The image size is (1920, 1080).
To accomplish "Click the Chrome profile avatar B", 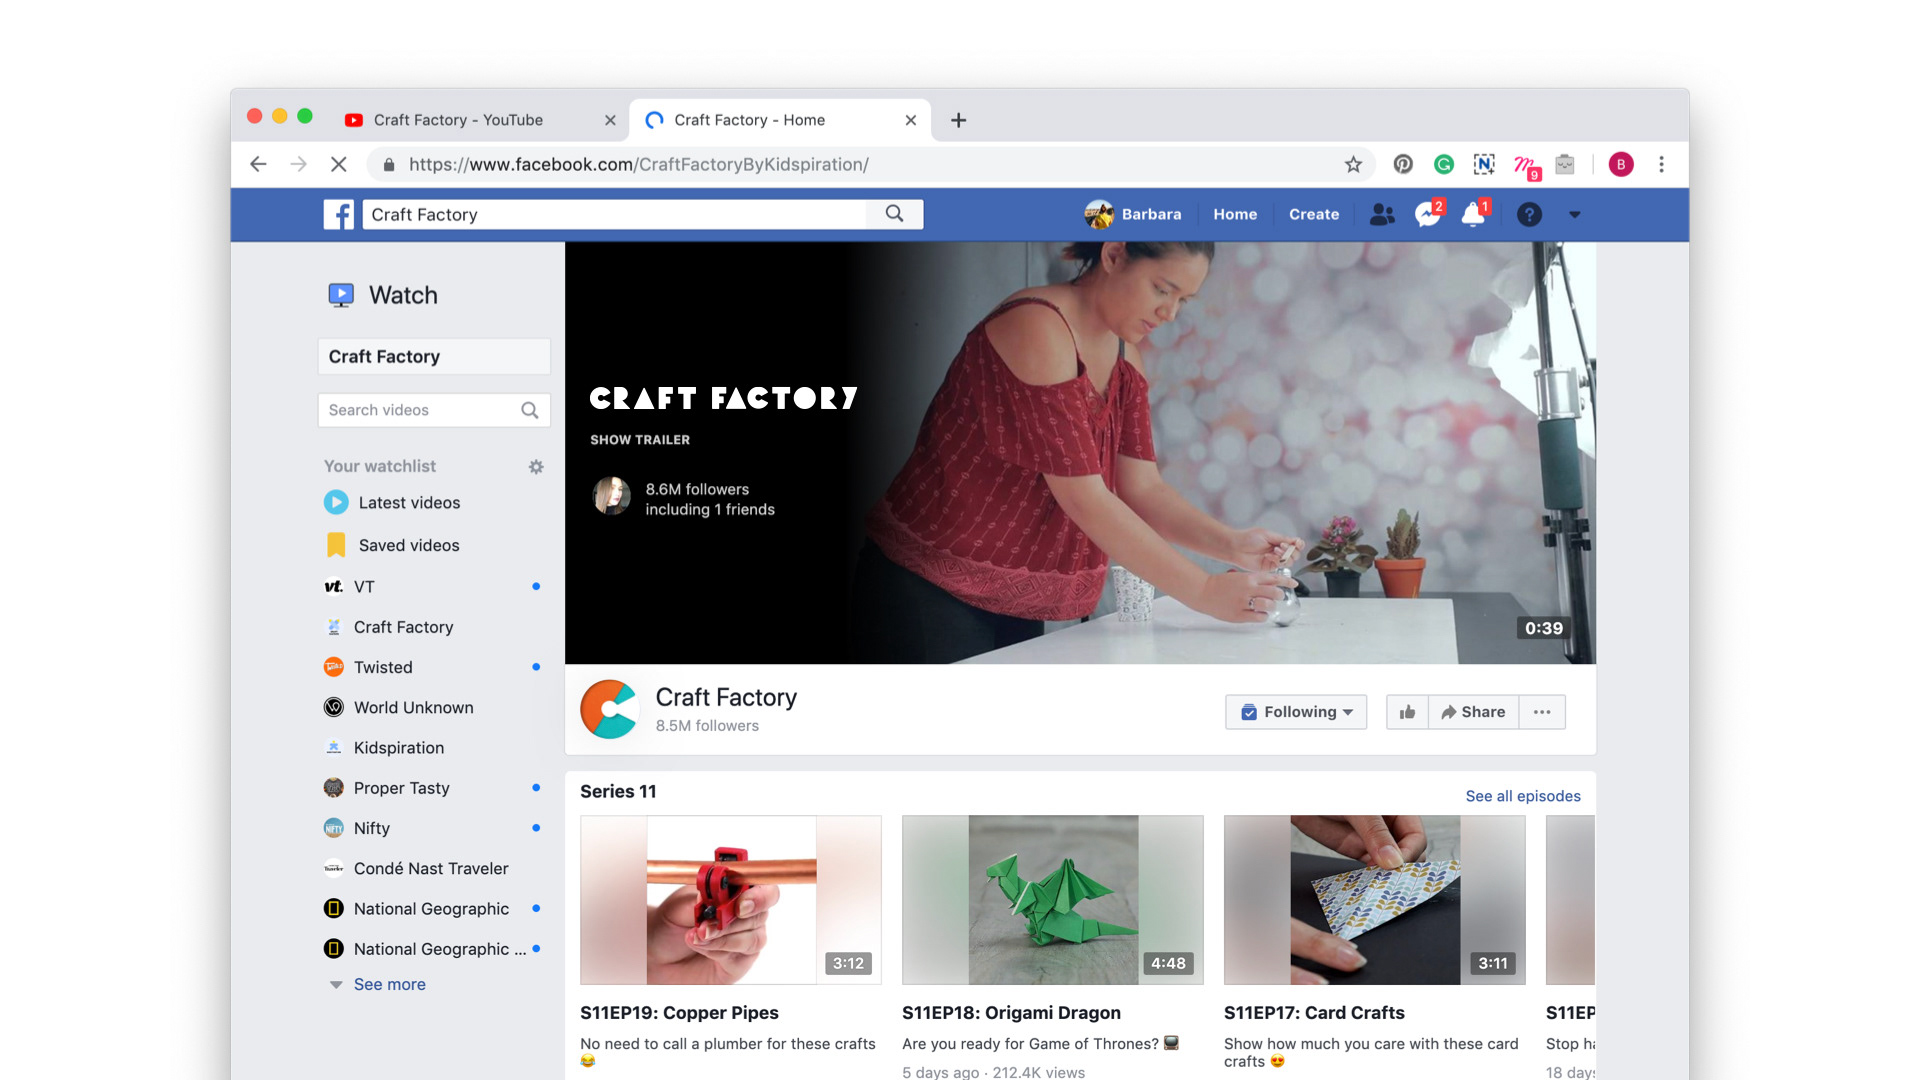I will pos(1621,164).
